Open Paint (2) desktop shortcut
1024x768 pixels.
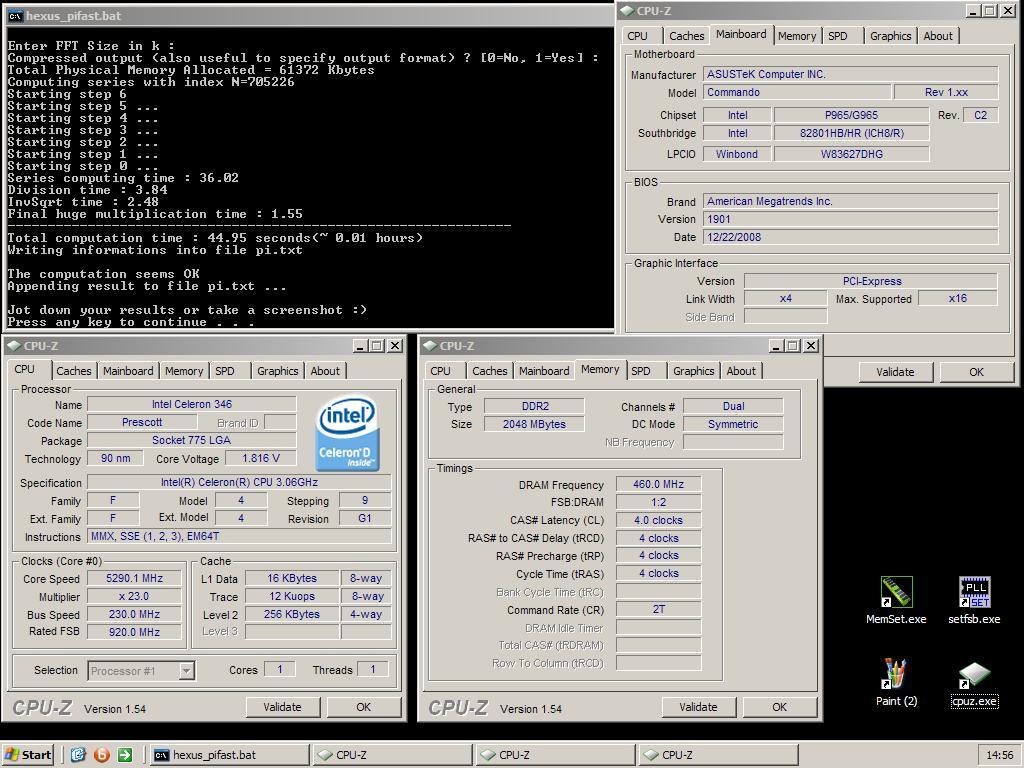(x=896, y=682)
